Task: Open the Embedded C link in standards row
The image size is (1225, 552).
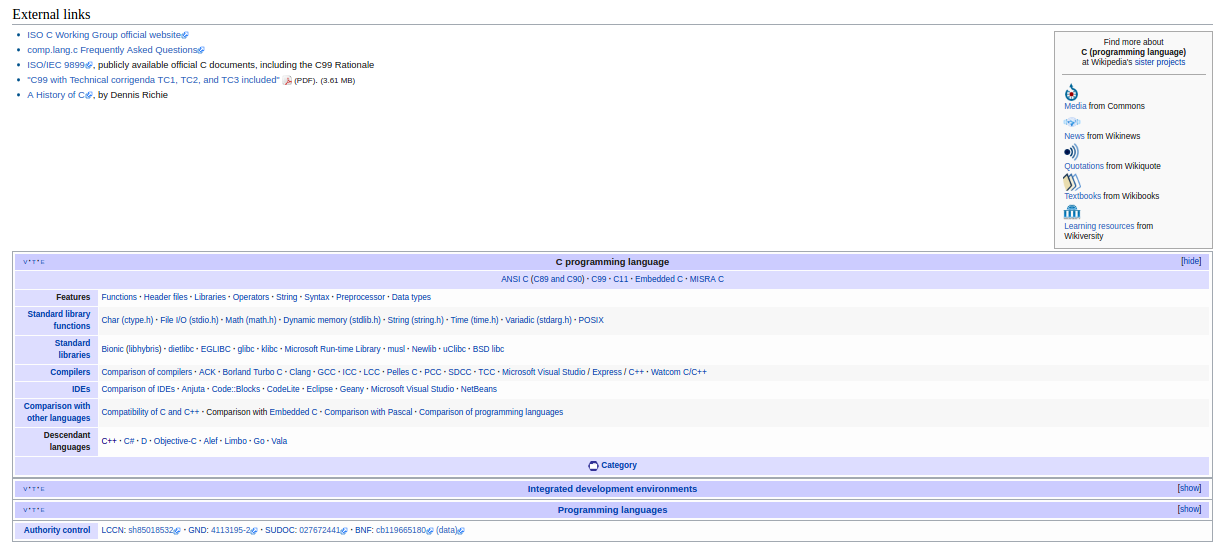Action: (659, 279)
